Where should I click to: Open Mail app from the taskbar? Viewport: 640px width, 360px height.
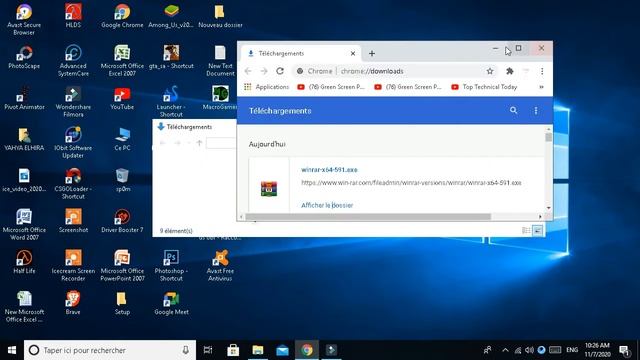[x=282, y=350]
